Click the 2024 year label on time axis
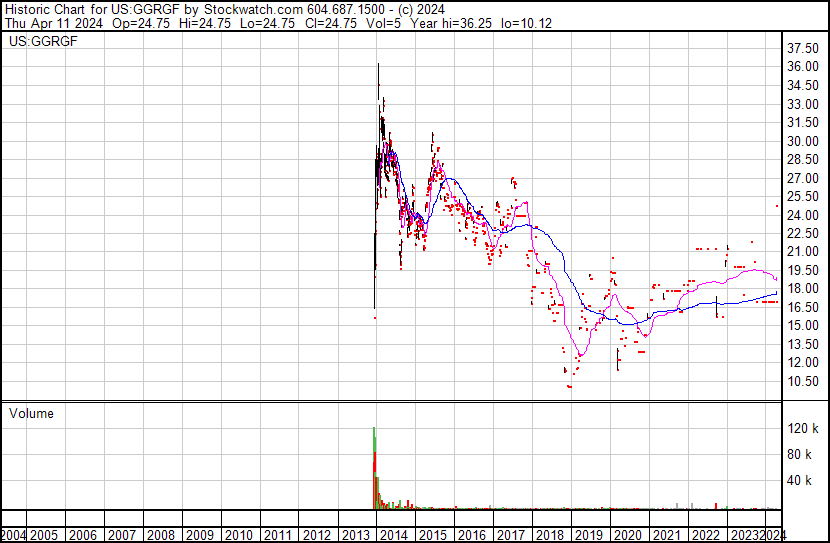The height and width of the screenshot is (543, 830). (x=772, y=535)
